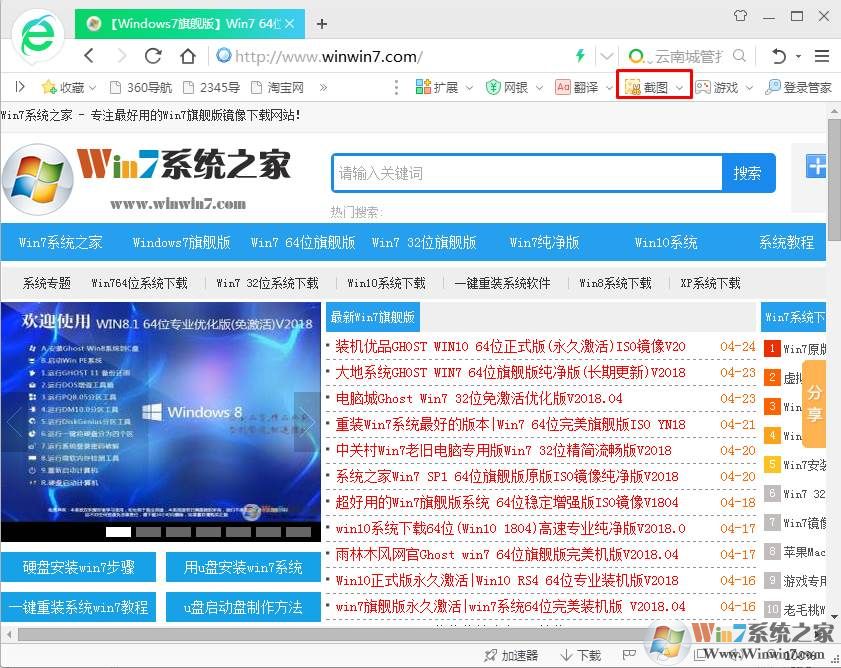Click the 扩展 extensions icon
841x668 pixels.
(x=423, y=86)
